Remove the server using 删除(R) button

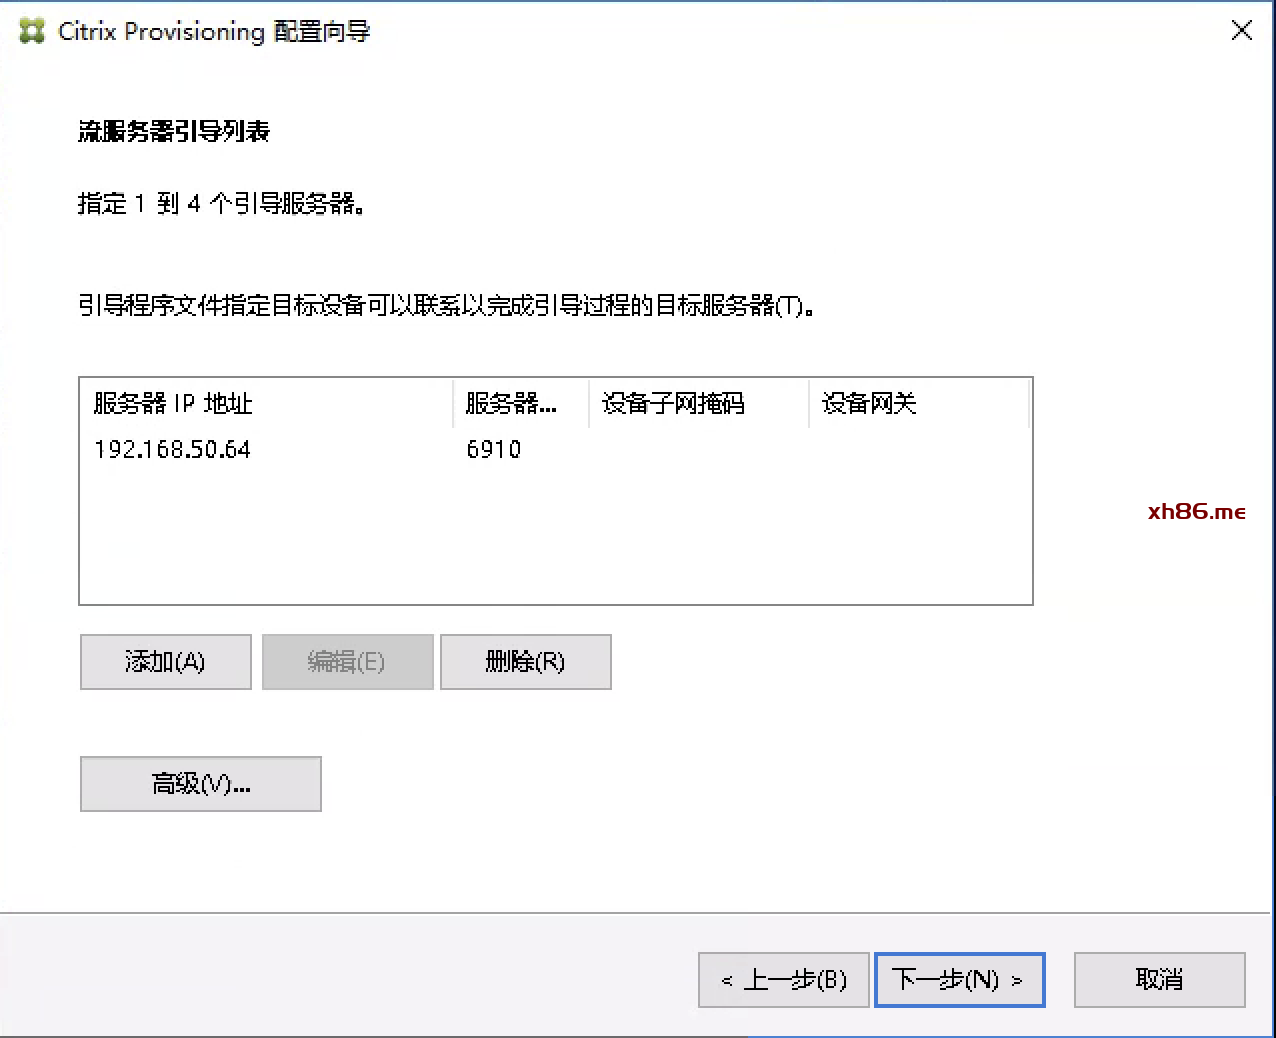coord(525,662)
